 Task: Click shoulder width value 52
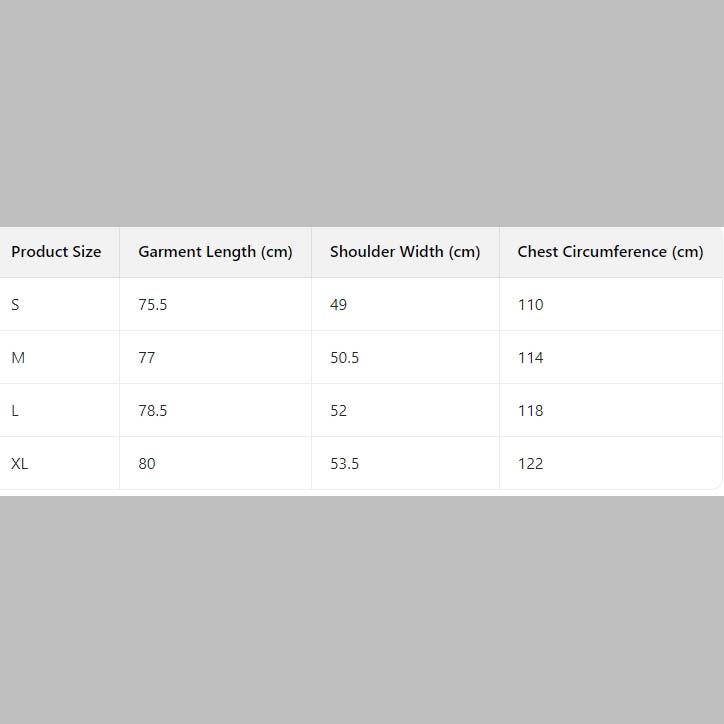[x=339, y=411]
